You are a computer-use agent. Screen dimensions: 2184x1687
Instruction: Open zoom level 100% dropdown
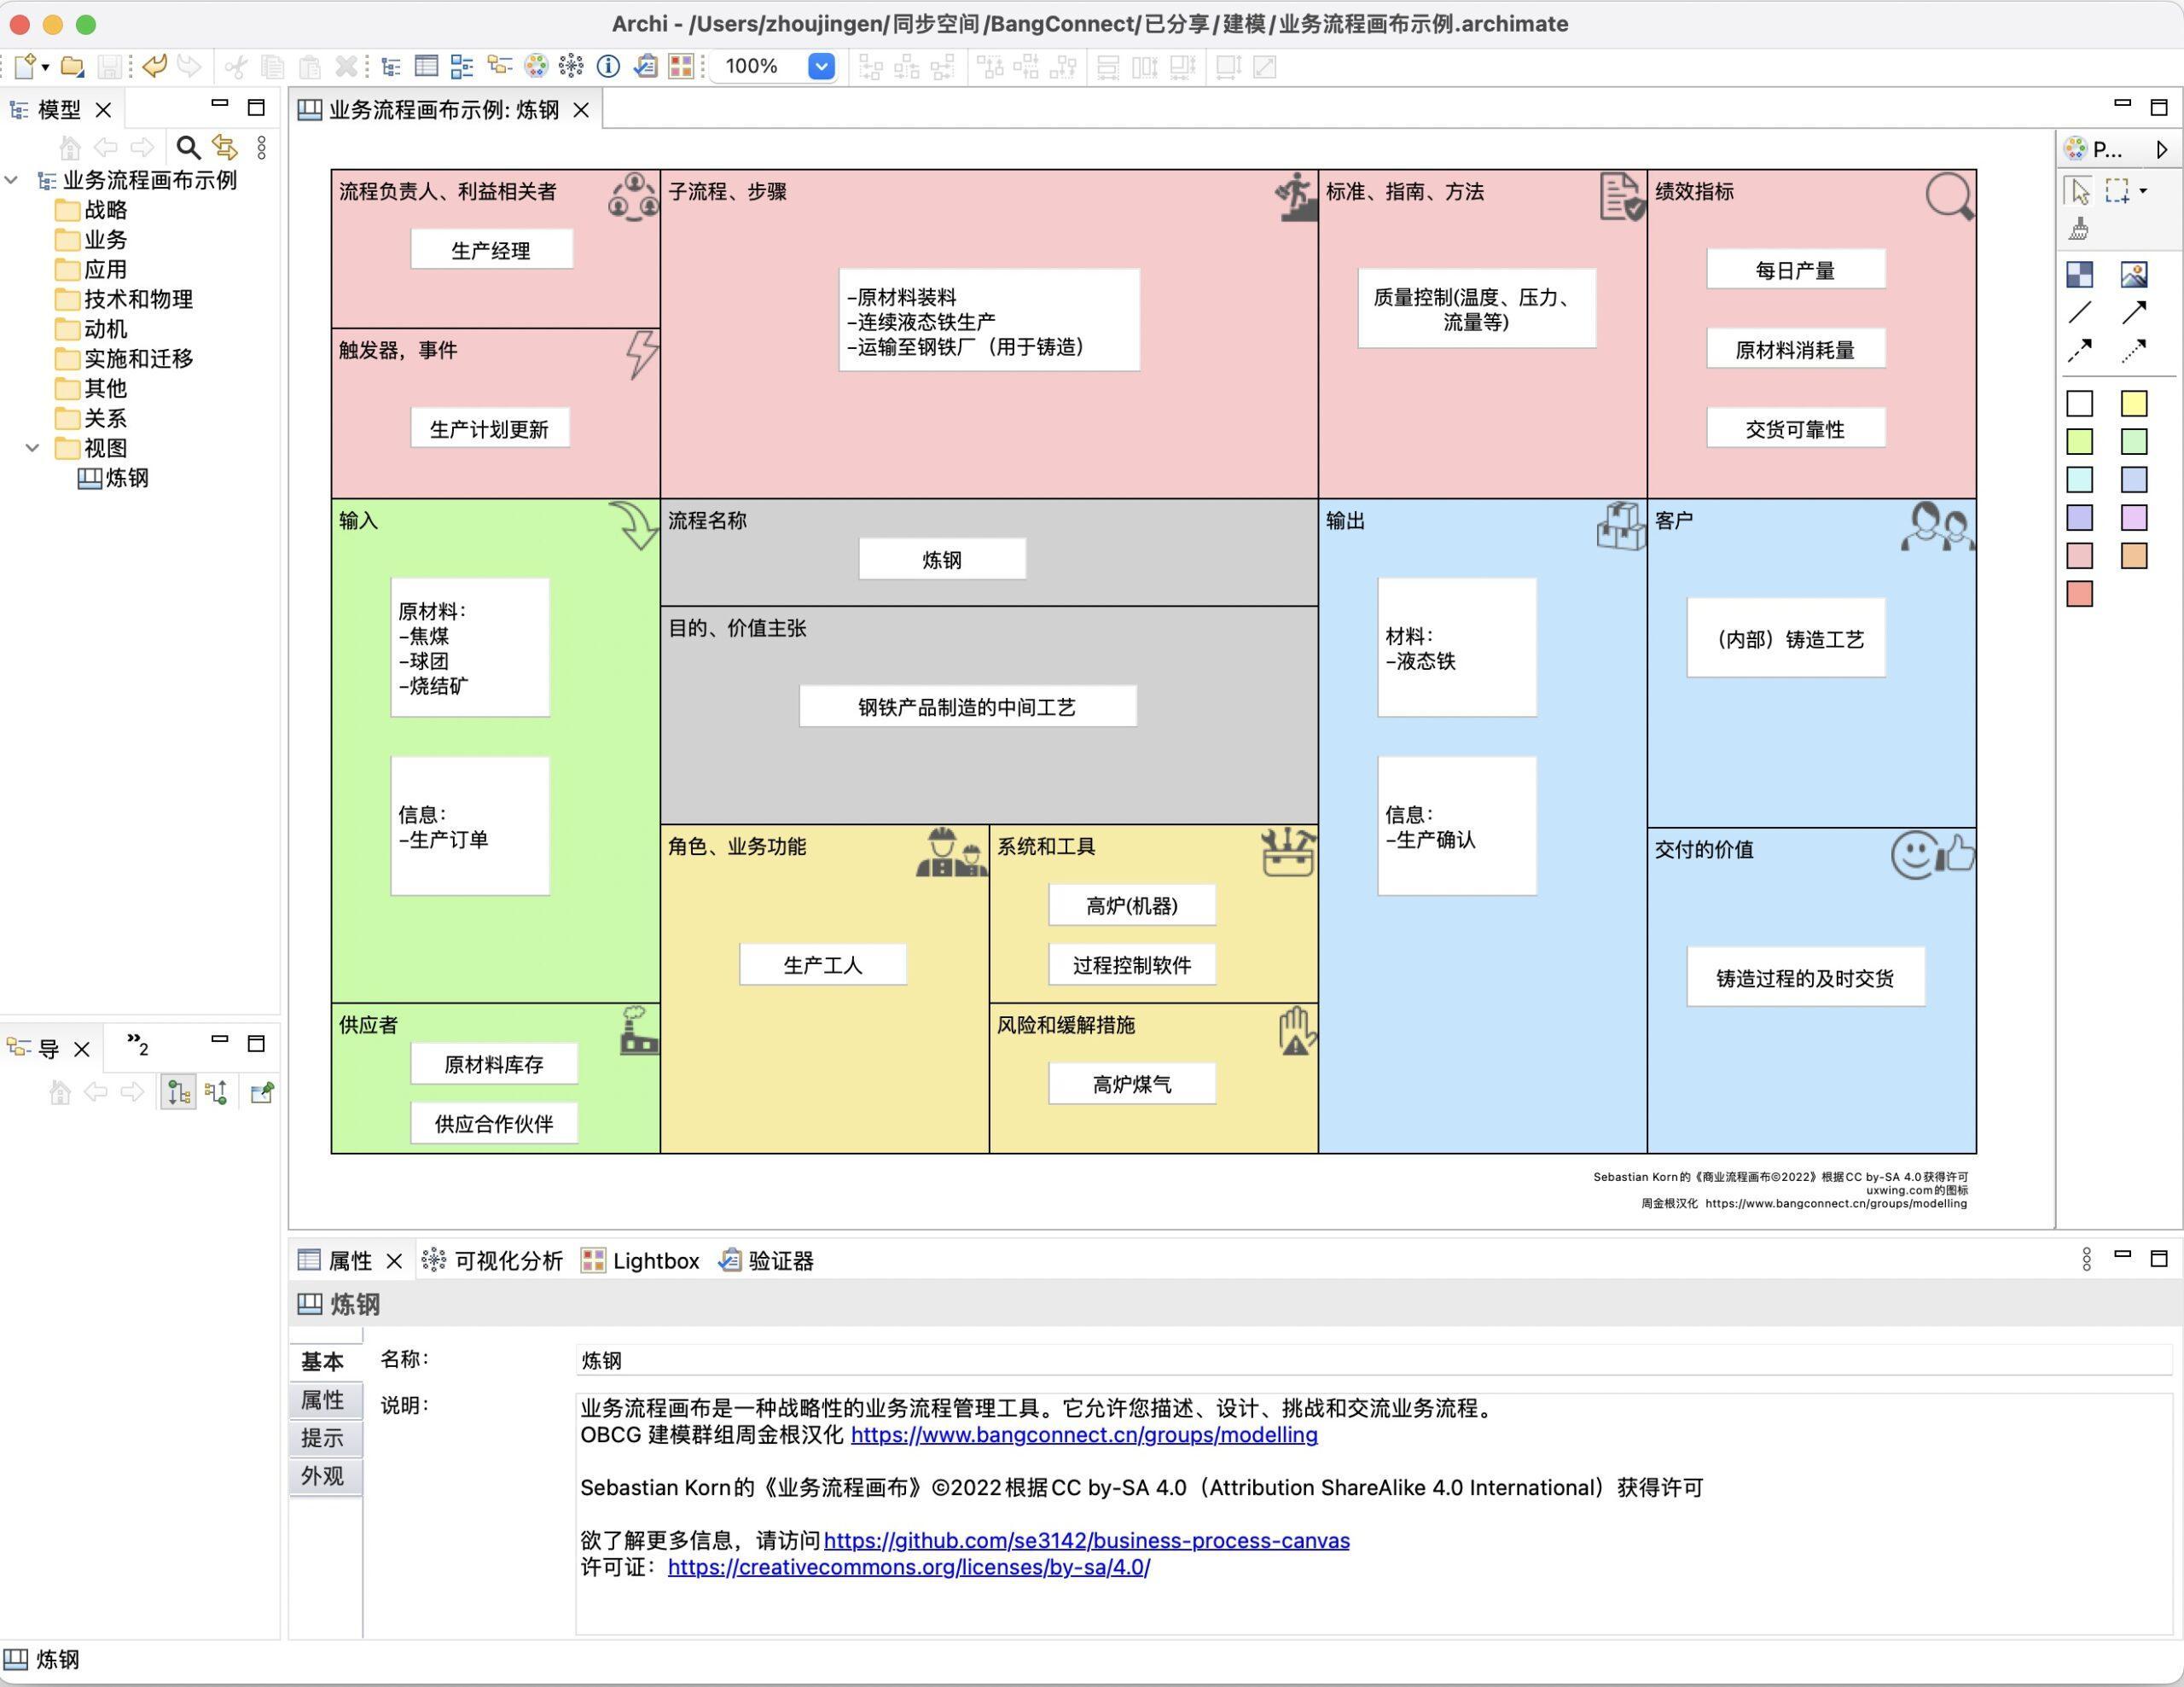821,67
